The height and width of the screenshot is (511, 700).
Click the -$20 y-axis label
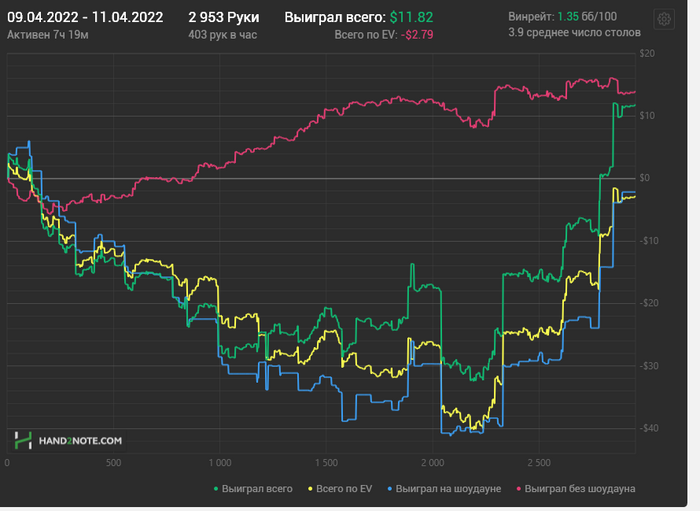pyautogui.click(x=648, y=303)
